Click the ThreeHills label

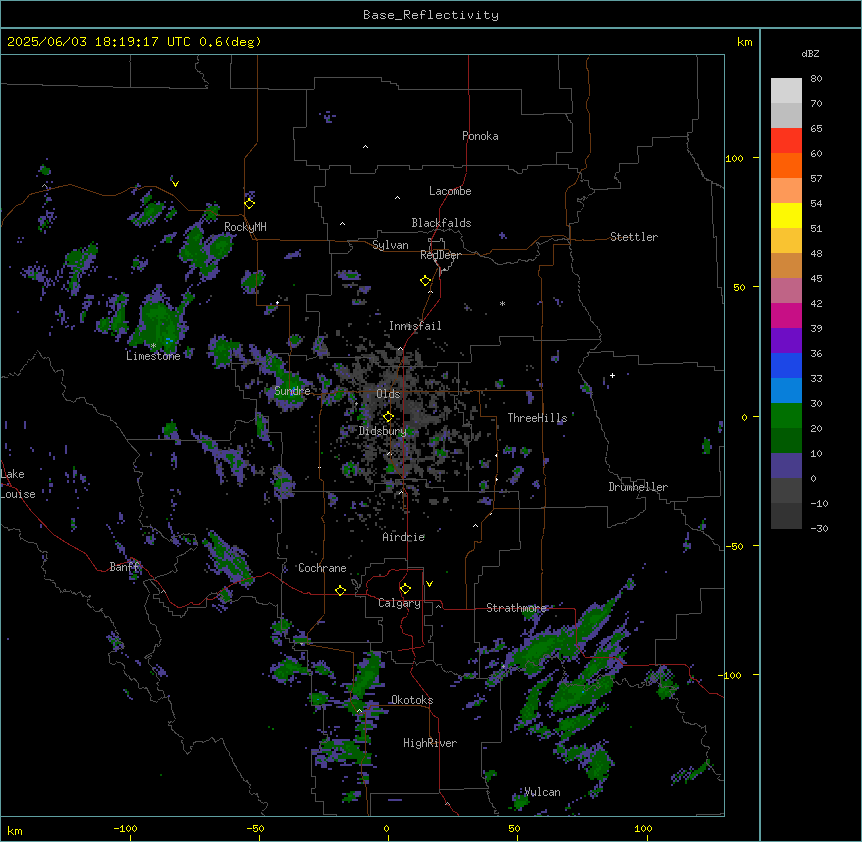[x=537, y=418]
